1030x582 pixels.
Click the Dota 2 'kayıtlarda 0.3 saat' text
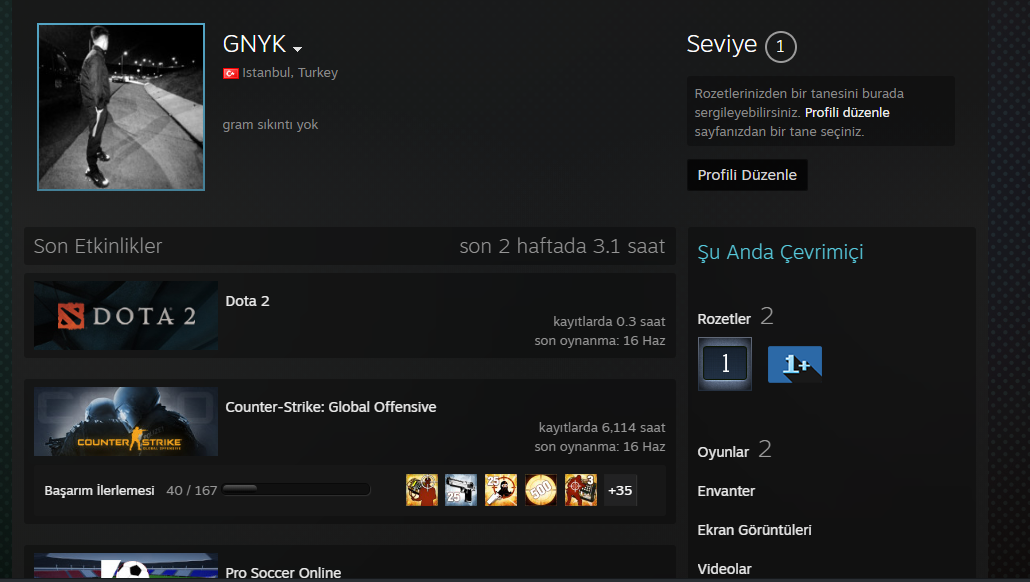click(609, 321)
